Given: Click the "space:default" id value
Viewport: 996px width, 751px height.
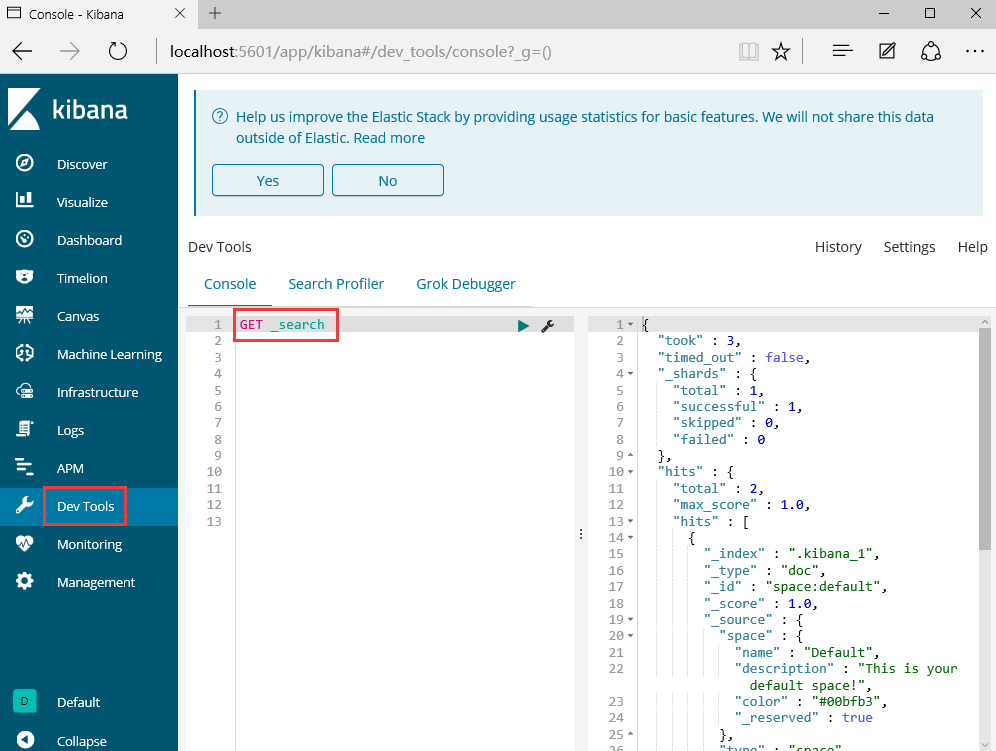Looking at the screenshot, I should pos(822,586).
